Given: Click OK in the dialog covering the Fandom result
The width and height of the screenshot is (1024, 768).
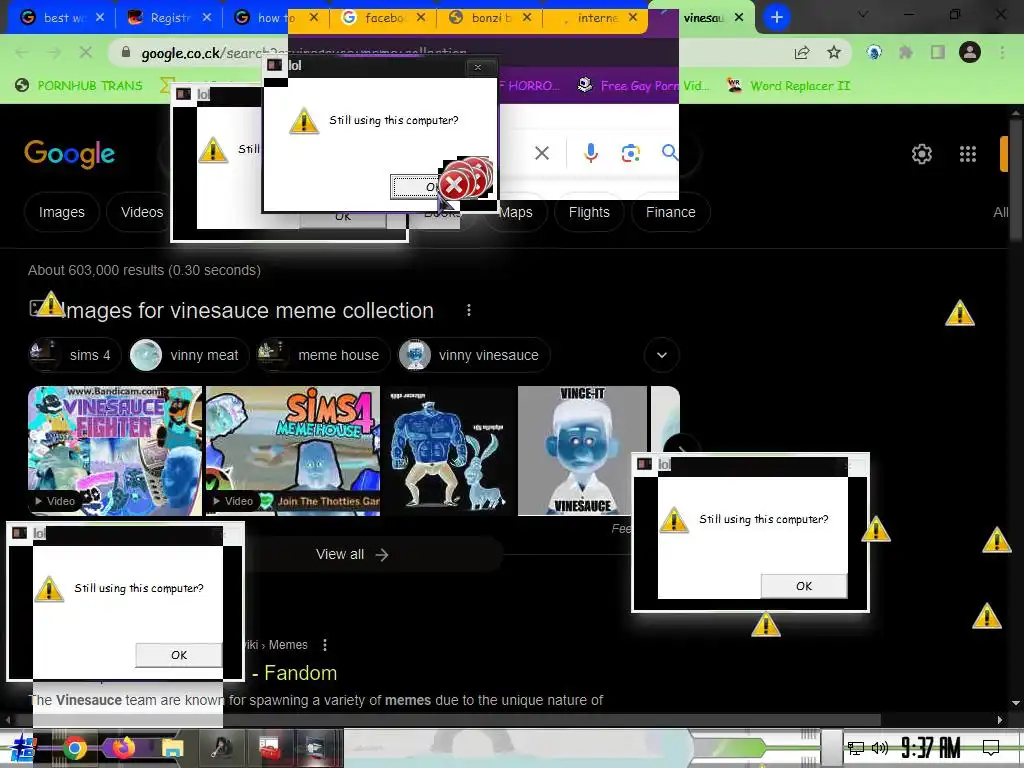Looking at the screenshot, I should pos(179,655).
